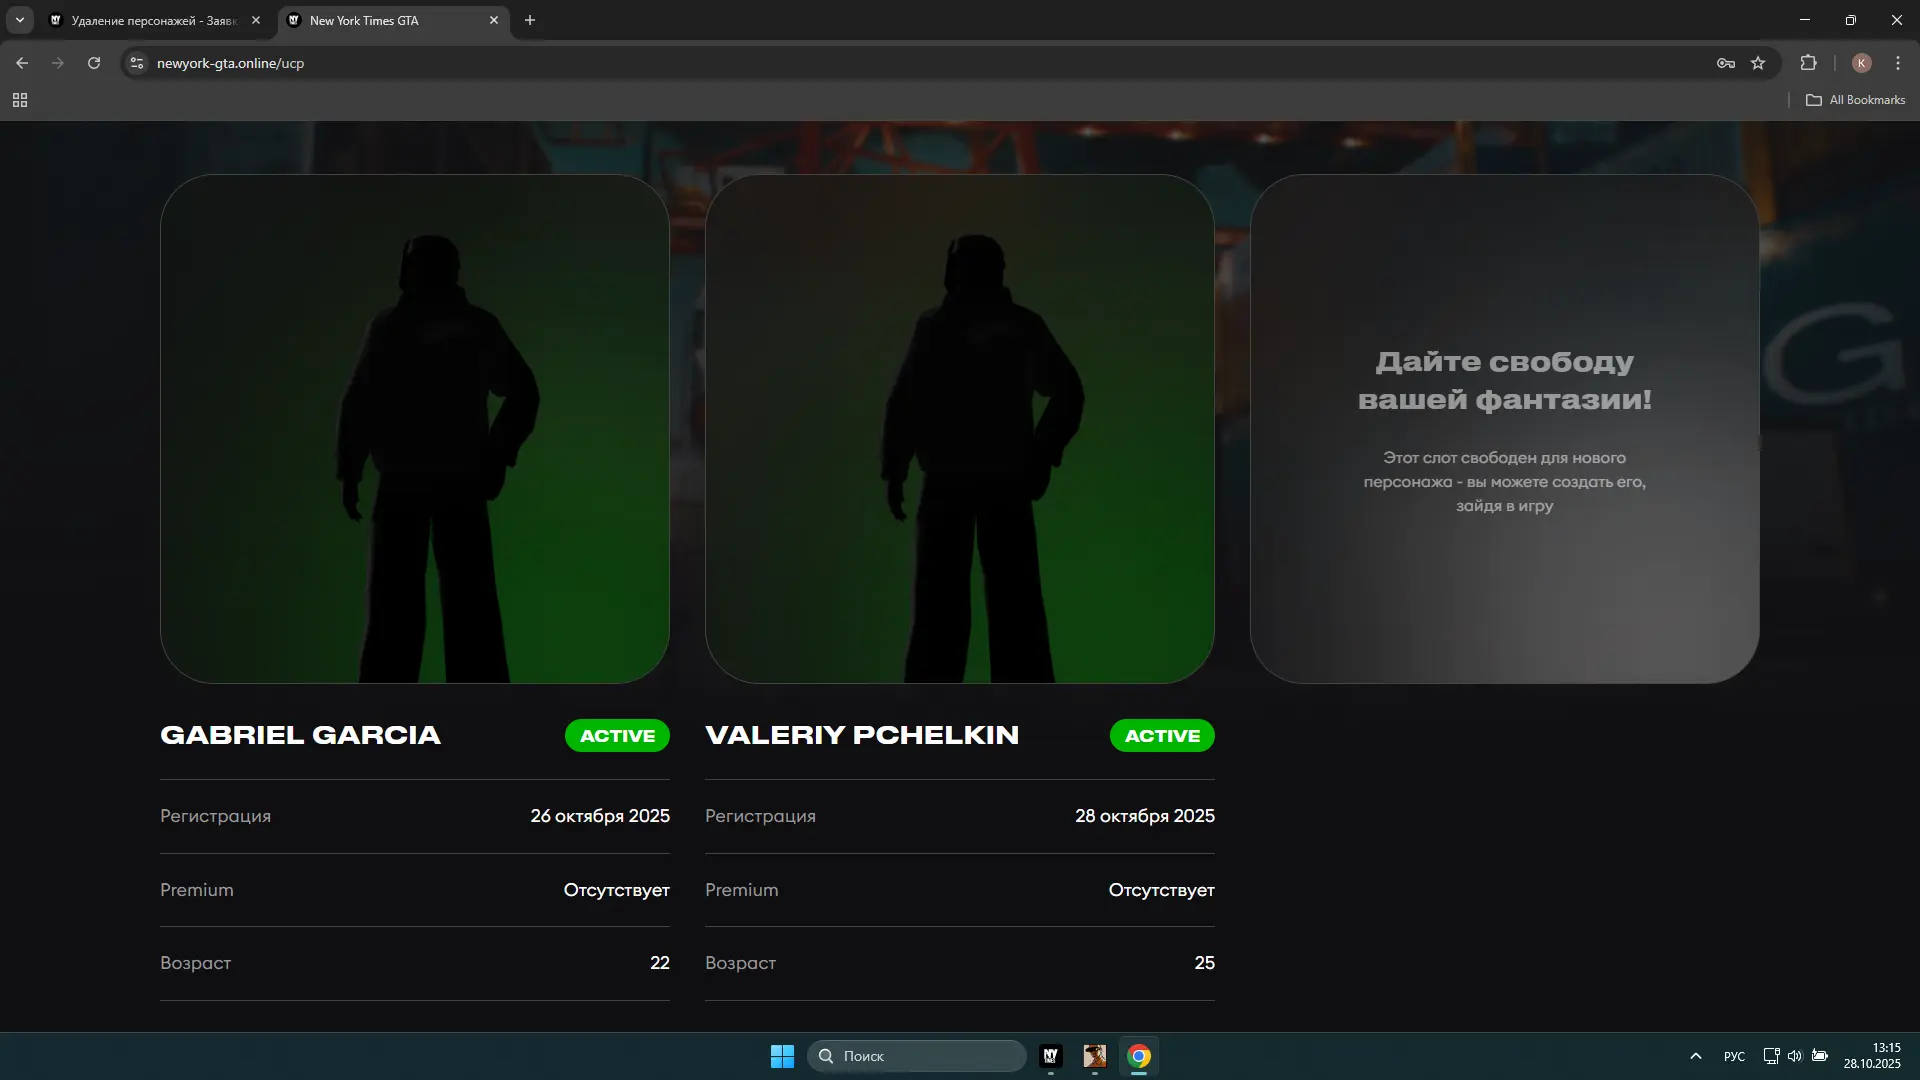Open the apps grid shortcut in bookmarks bar
1920x1080 pixels.
pyautogui.click(x=20, y=100)
